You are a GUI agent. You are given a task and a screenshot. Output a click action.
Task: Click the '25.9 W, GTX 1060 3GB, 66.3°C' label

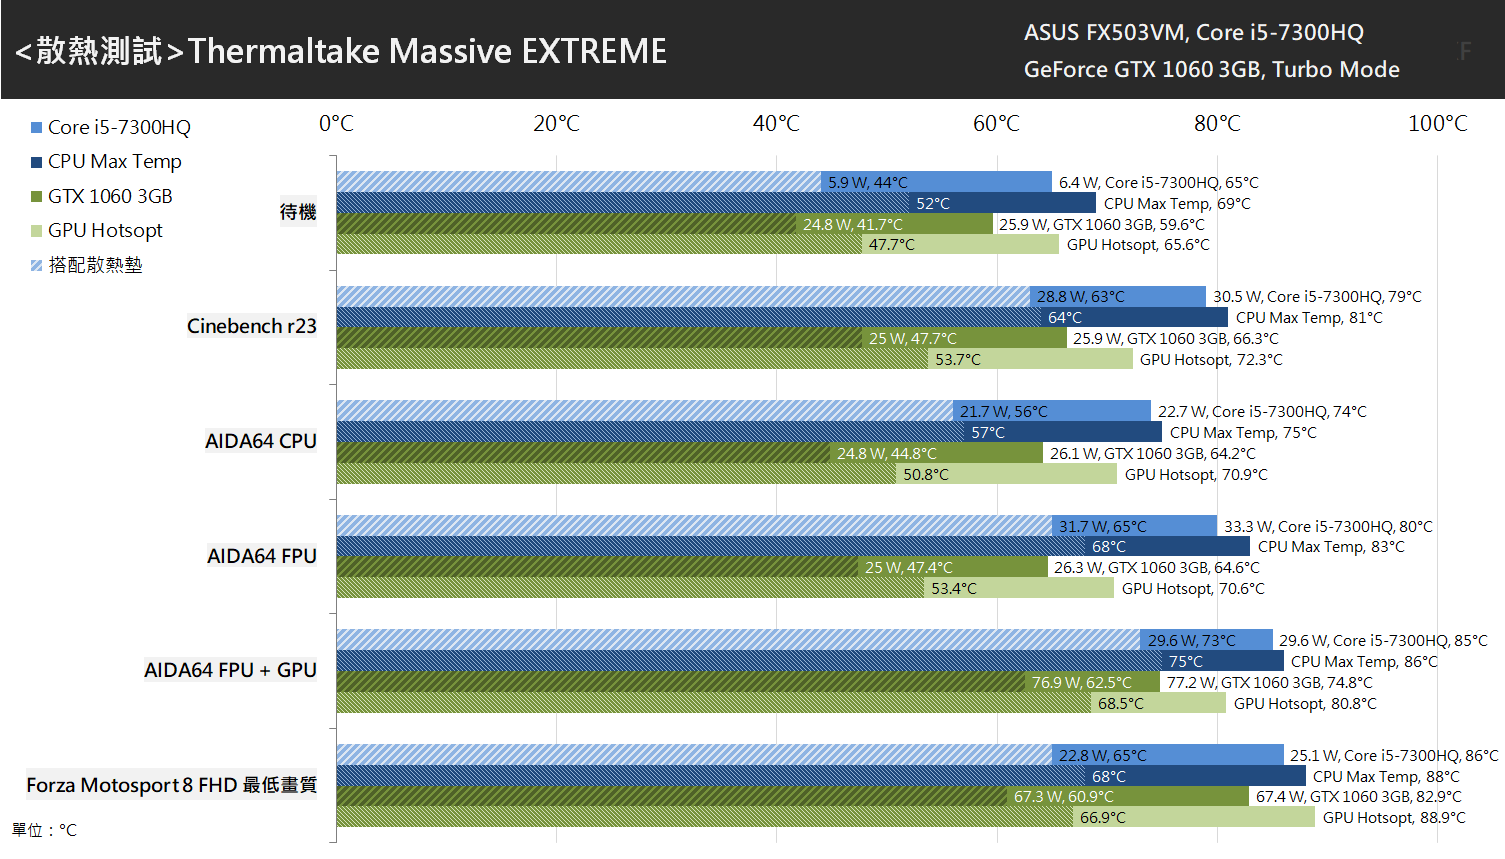point(1176,338)
